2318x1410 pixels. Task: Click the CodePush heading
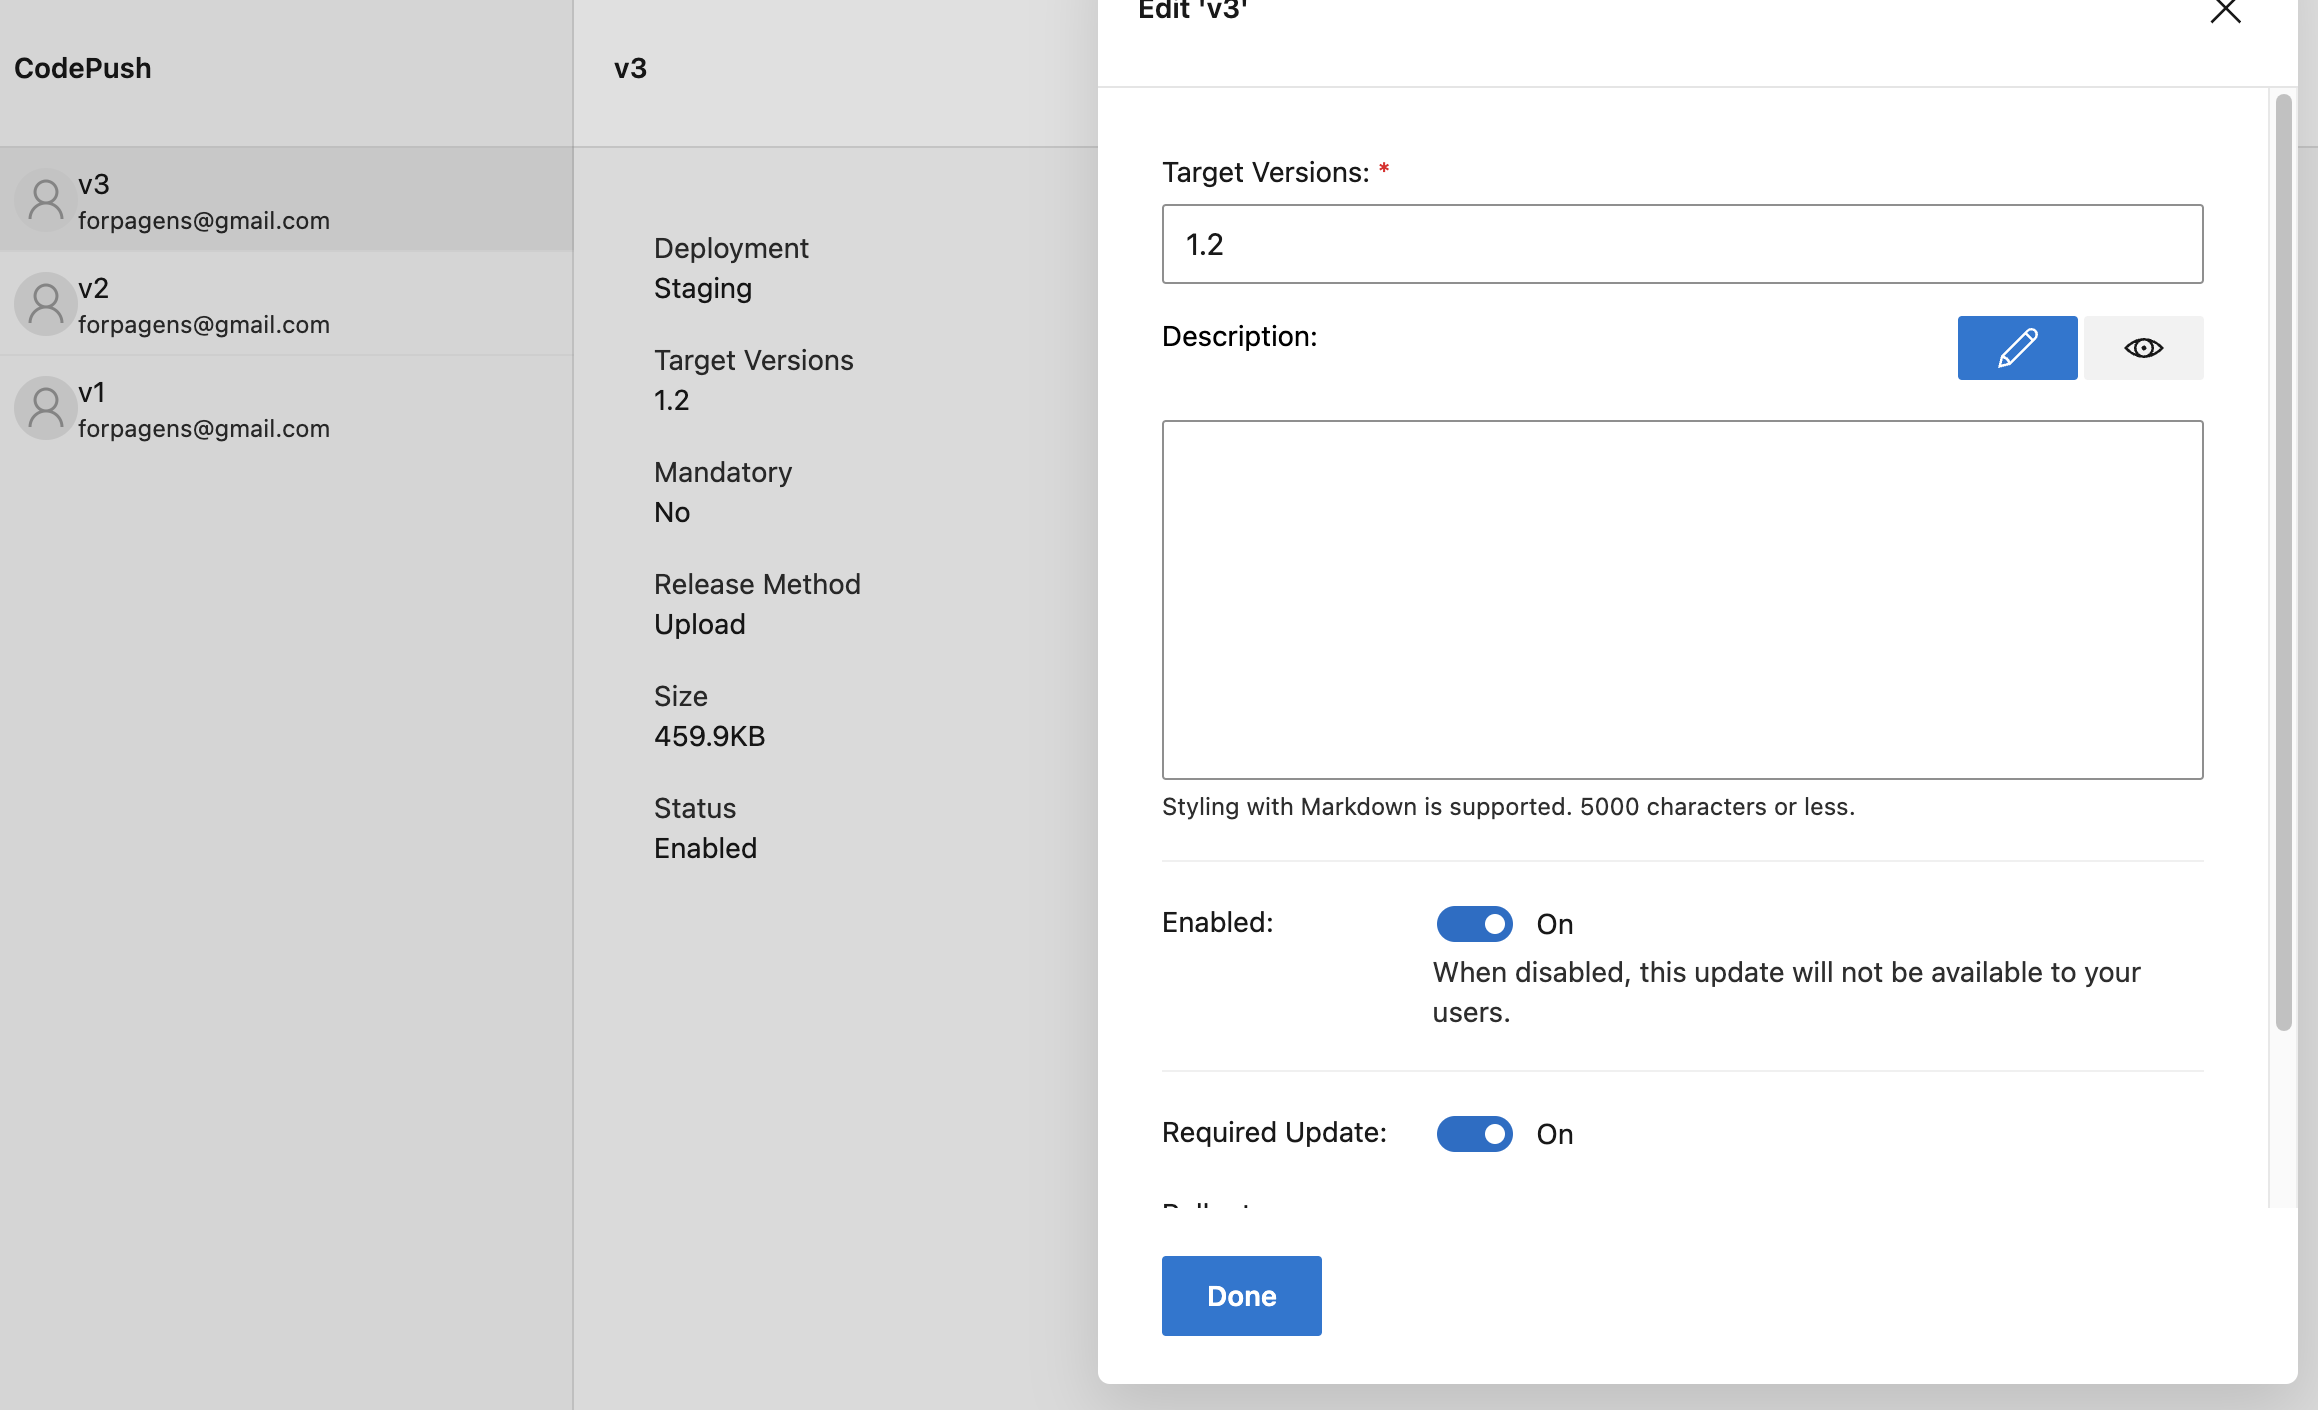click(83, 68)
